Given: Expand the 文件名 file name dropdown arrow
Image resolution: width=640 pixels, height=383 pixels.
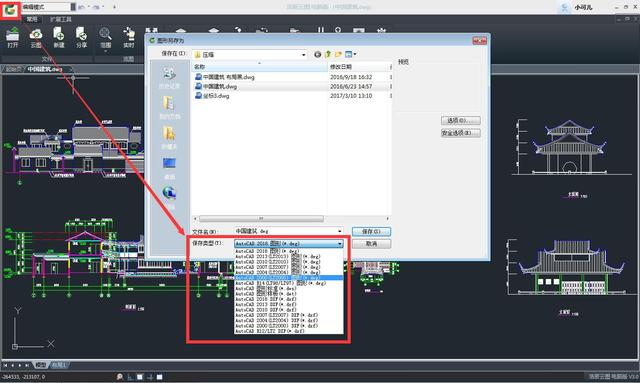Looking at the screenshot, I should [x=339, y=231].
